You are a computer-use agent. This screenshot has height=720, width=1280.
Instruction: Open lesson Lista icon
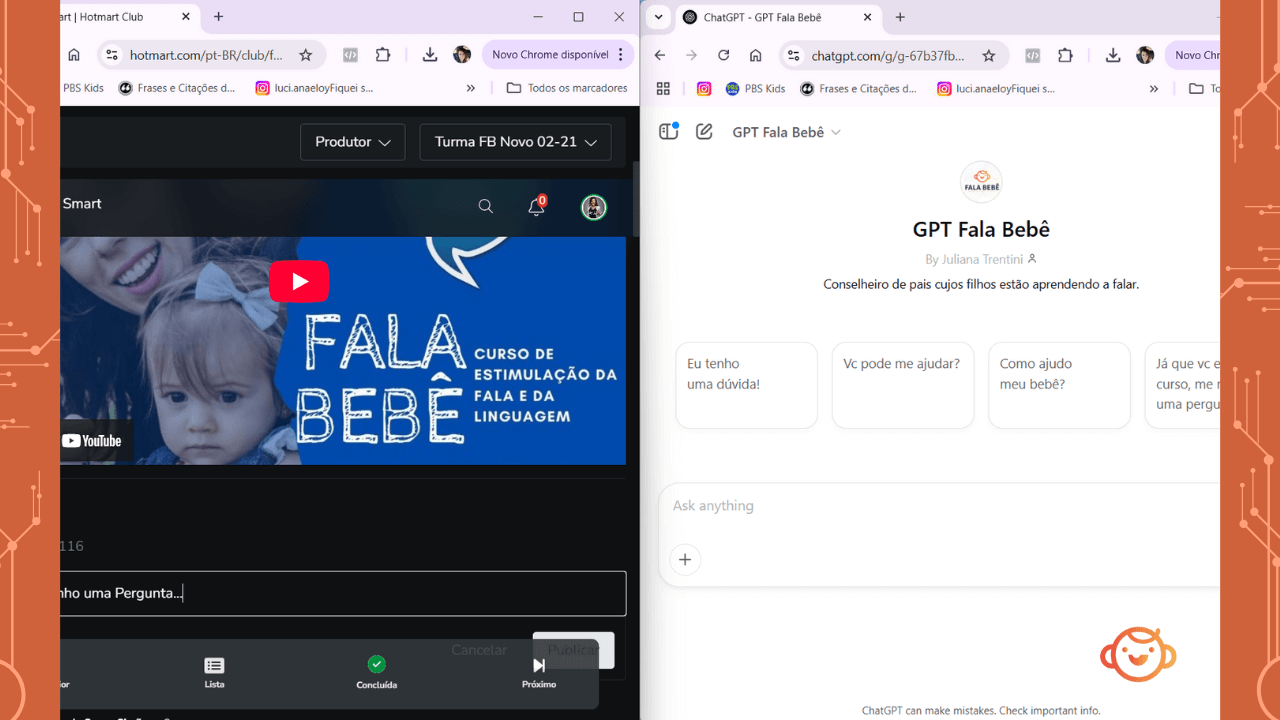214,672
